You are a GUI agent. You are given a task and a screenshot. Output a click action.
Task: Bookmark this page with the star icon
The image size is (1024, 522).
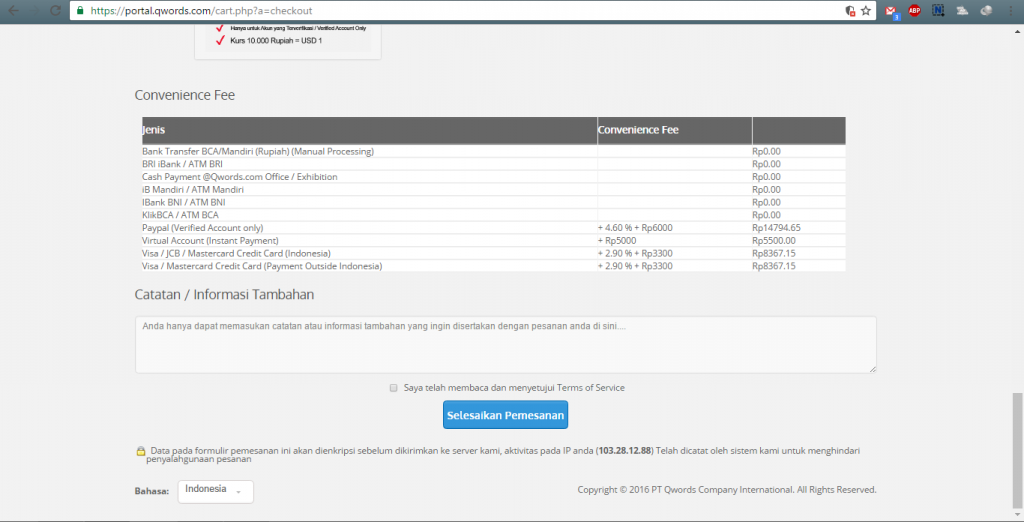865,11
